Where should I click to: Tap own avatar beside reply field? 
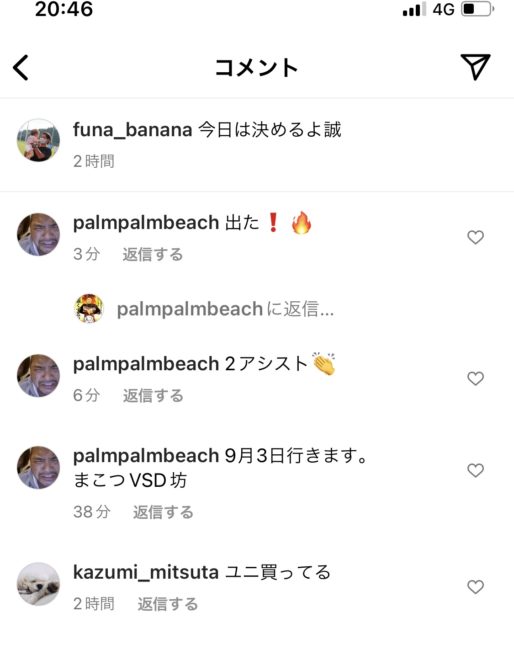89,309
